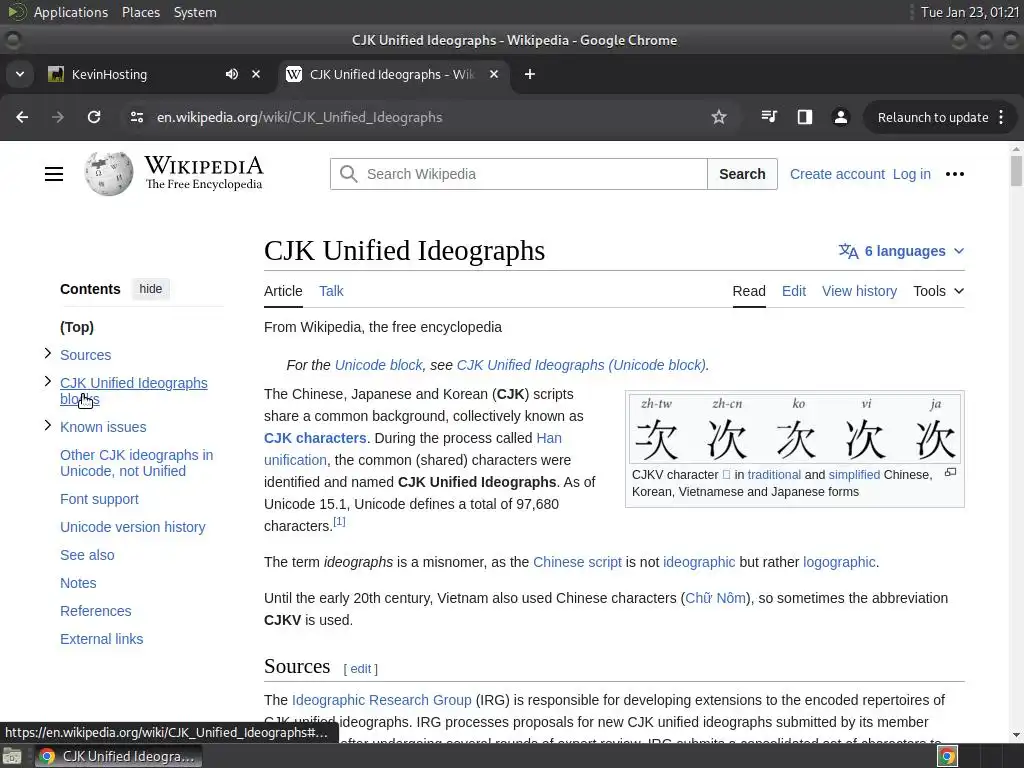Open Chrome window from the taskbar

pyautogui.click(x=118, y=756)
